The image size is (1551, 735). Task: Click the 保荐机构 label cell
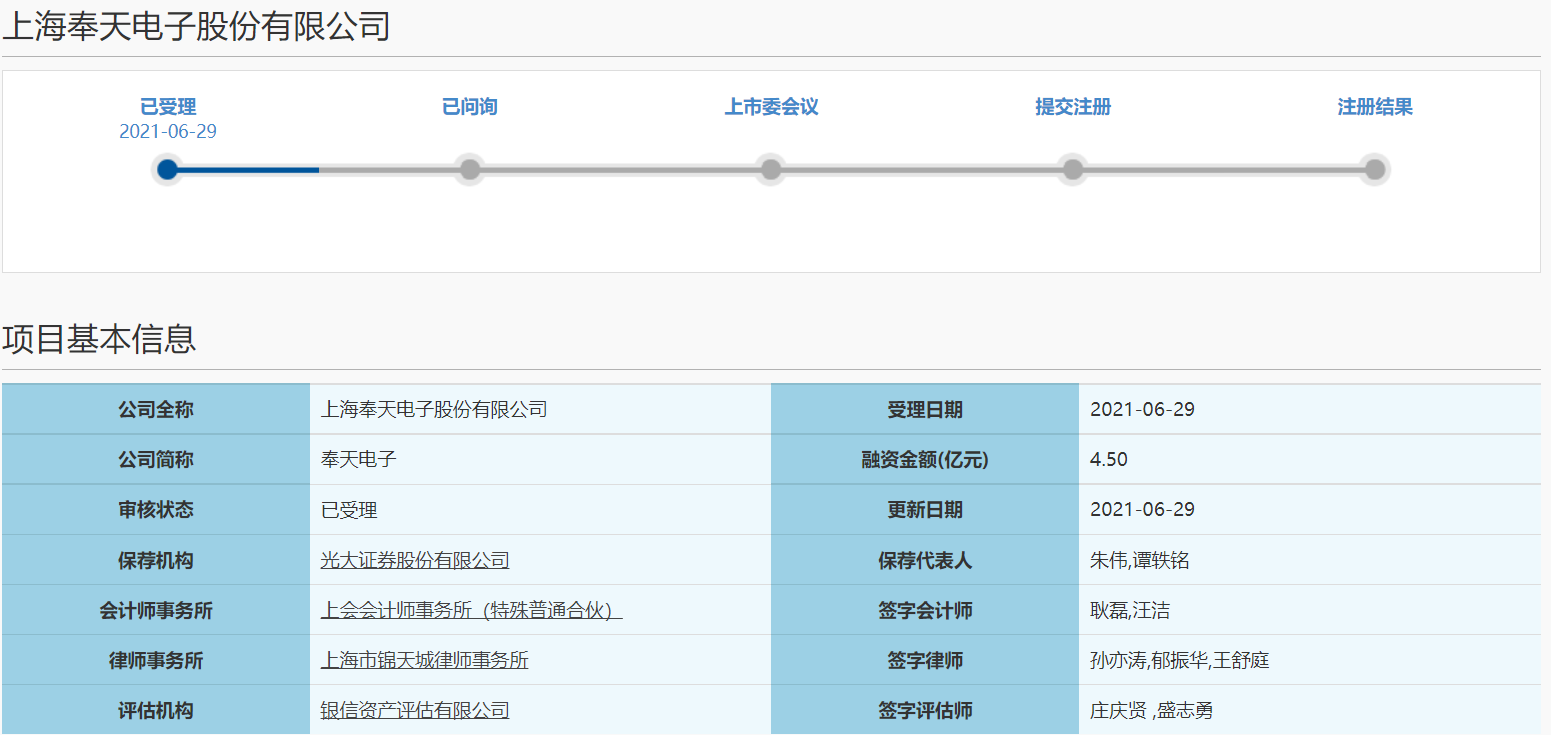coord(156,560)
